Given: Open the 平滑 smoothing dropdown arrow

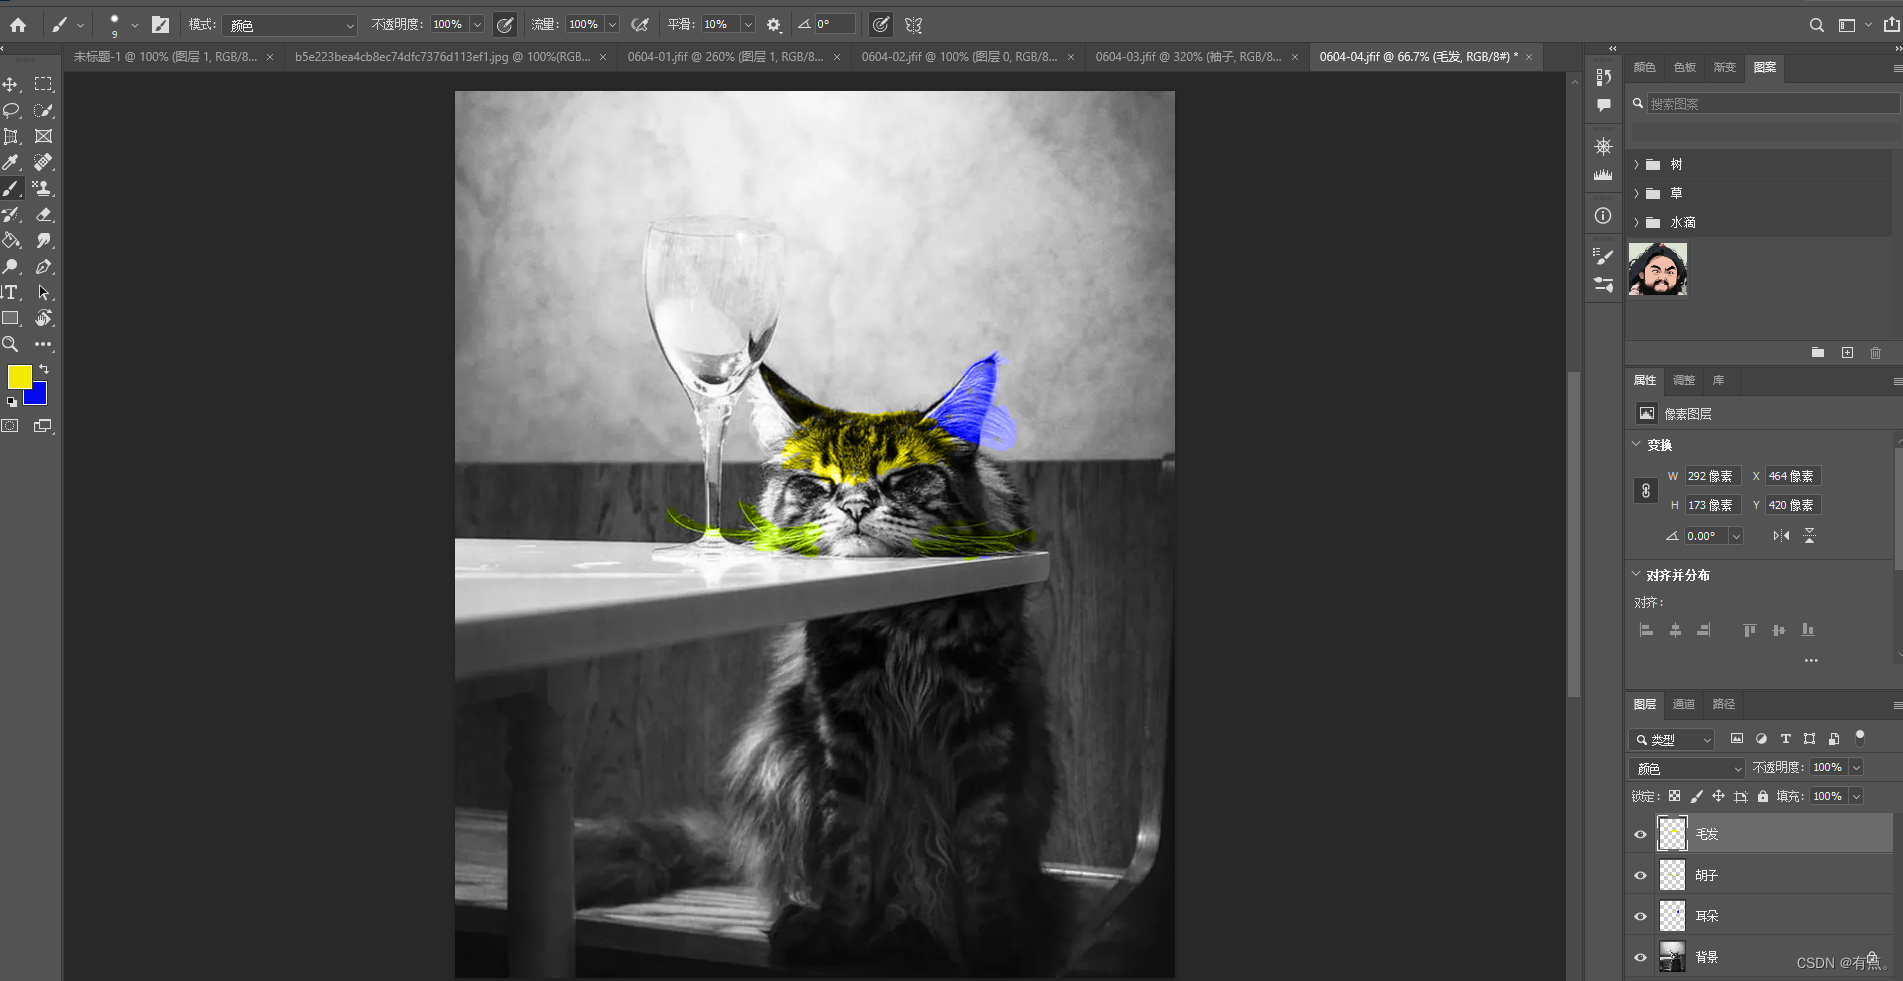Looking at the screenshot, I should click(x=747, y=25).
